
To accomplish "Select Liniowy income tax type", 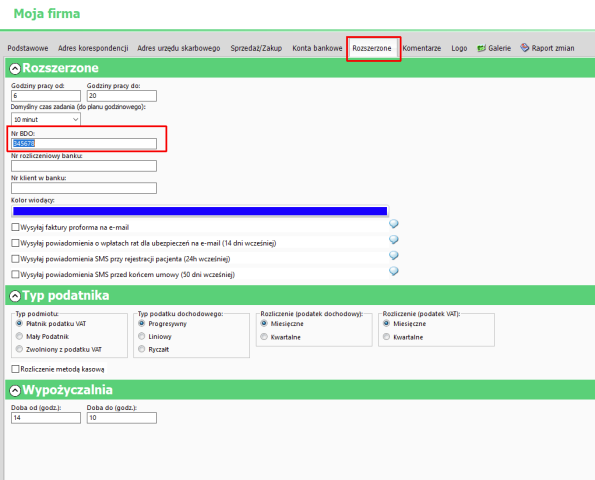I will point(142,336).
